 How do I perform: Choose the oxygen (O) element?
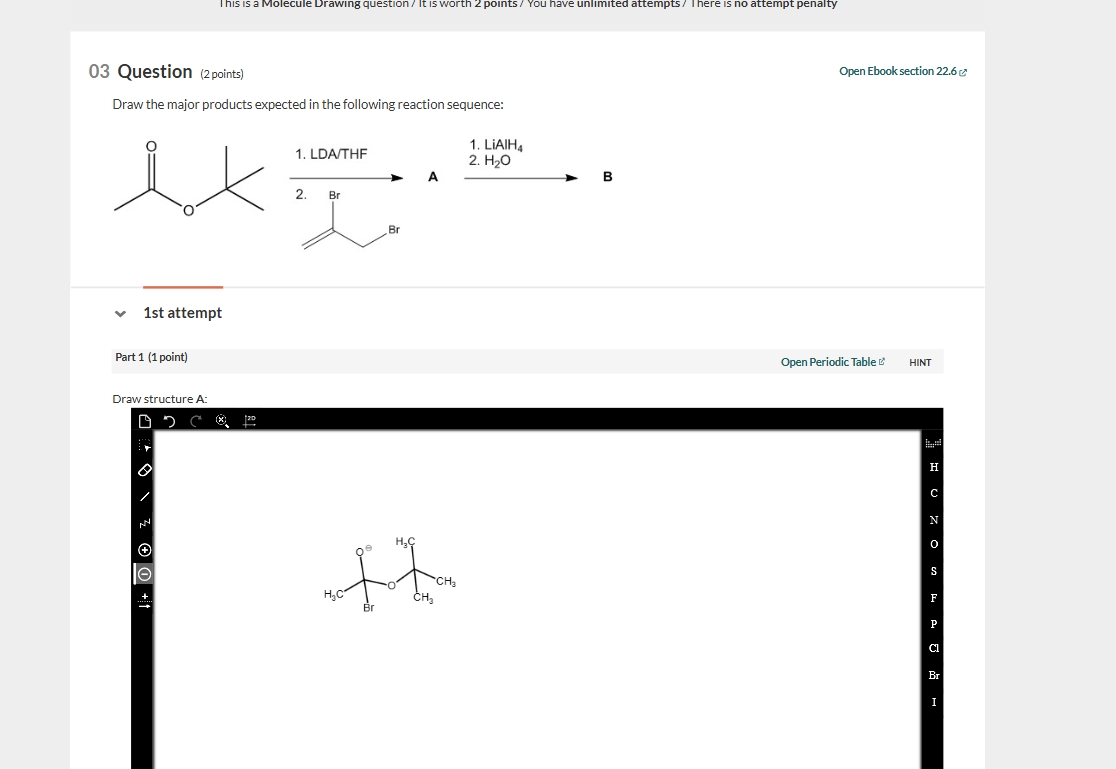tap(934, 545)
